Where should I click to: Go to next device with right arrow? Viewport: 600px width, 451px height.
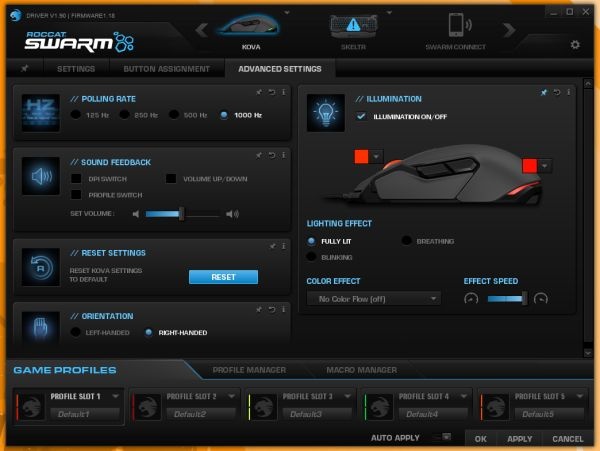509,29
